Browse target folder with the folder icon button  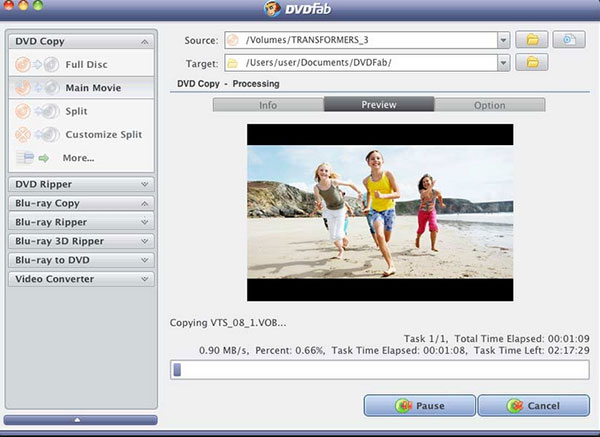pyautogui.click(x=532, y=62)
